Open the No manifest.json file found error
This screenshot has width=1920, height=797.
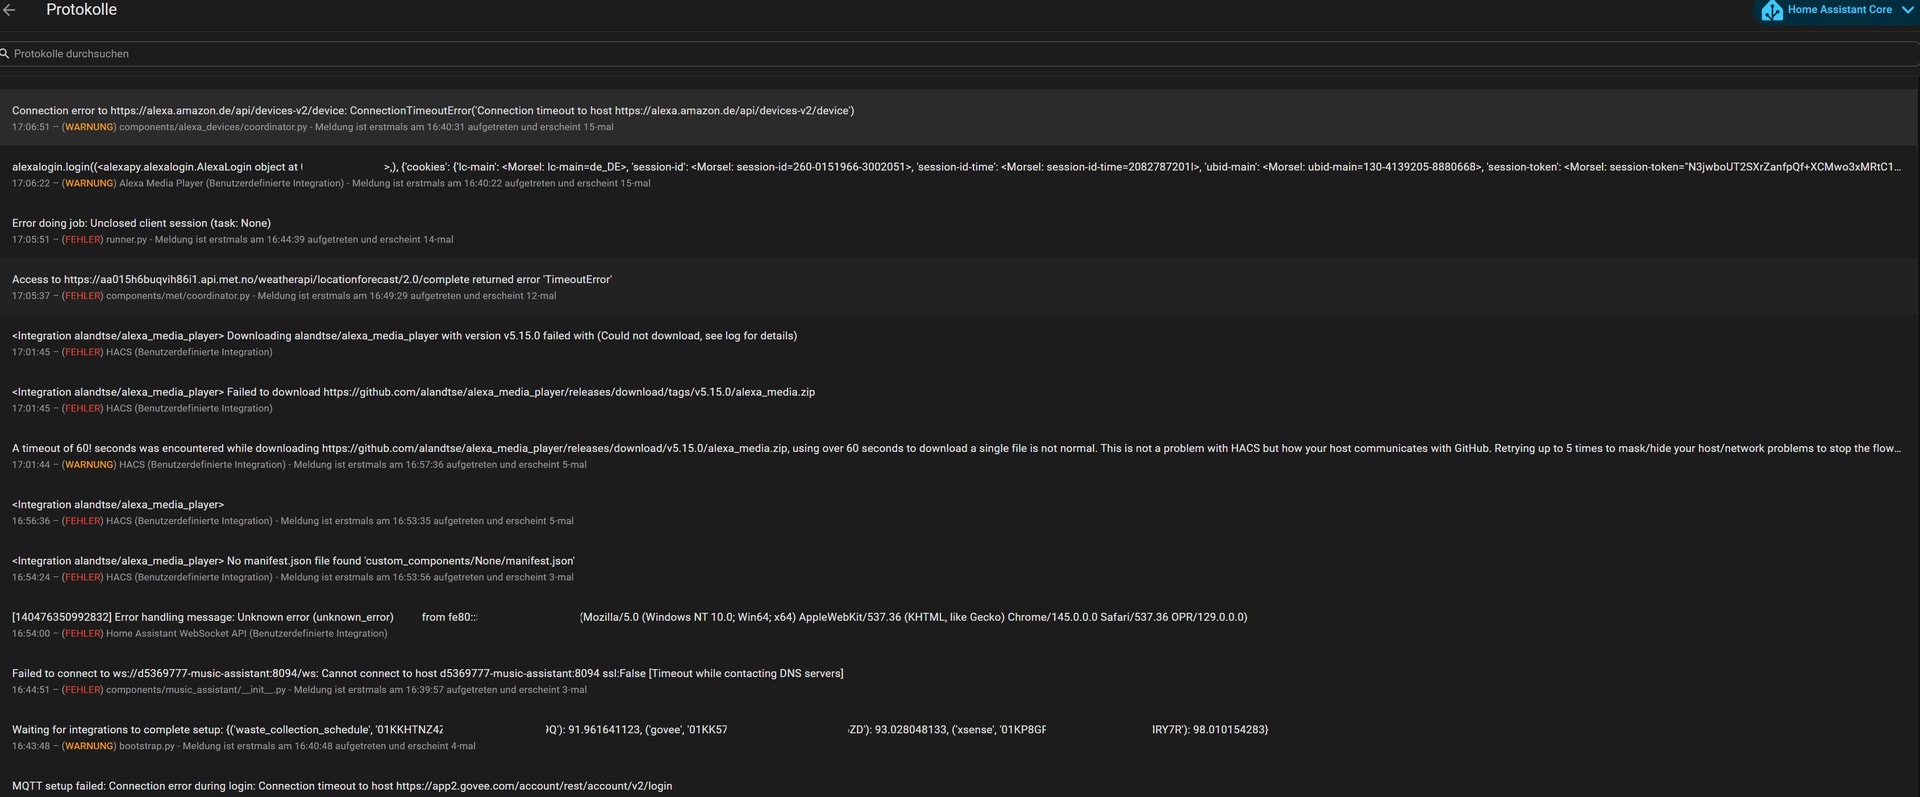pos(293,568)
